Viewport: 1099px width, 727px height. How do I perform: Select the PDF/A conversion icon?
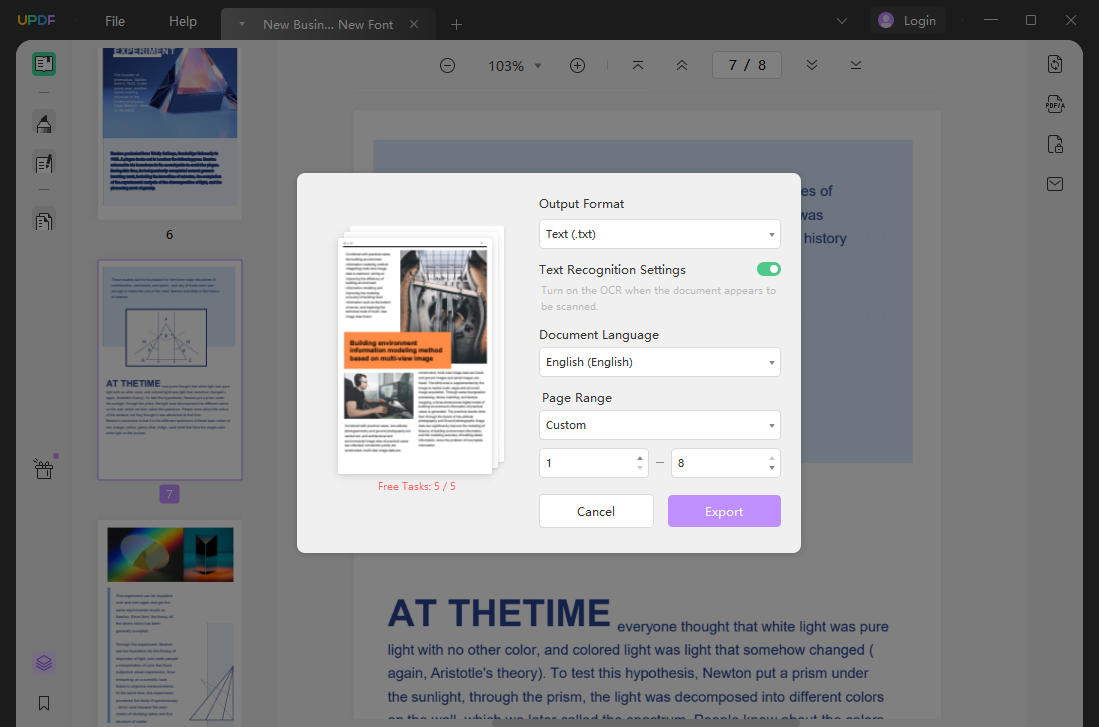pos(1055,104)
